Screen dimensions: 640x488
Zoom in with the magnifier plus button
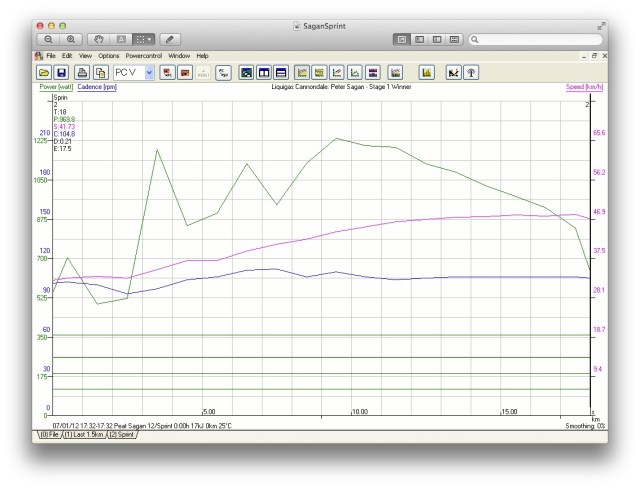pyautogui.click(x=71, y=39)
